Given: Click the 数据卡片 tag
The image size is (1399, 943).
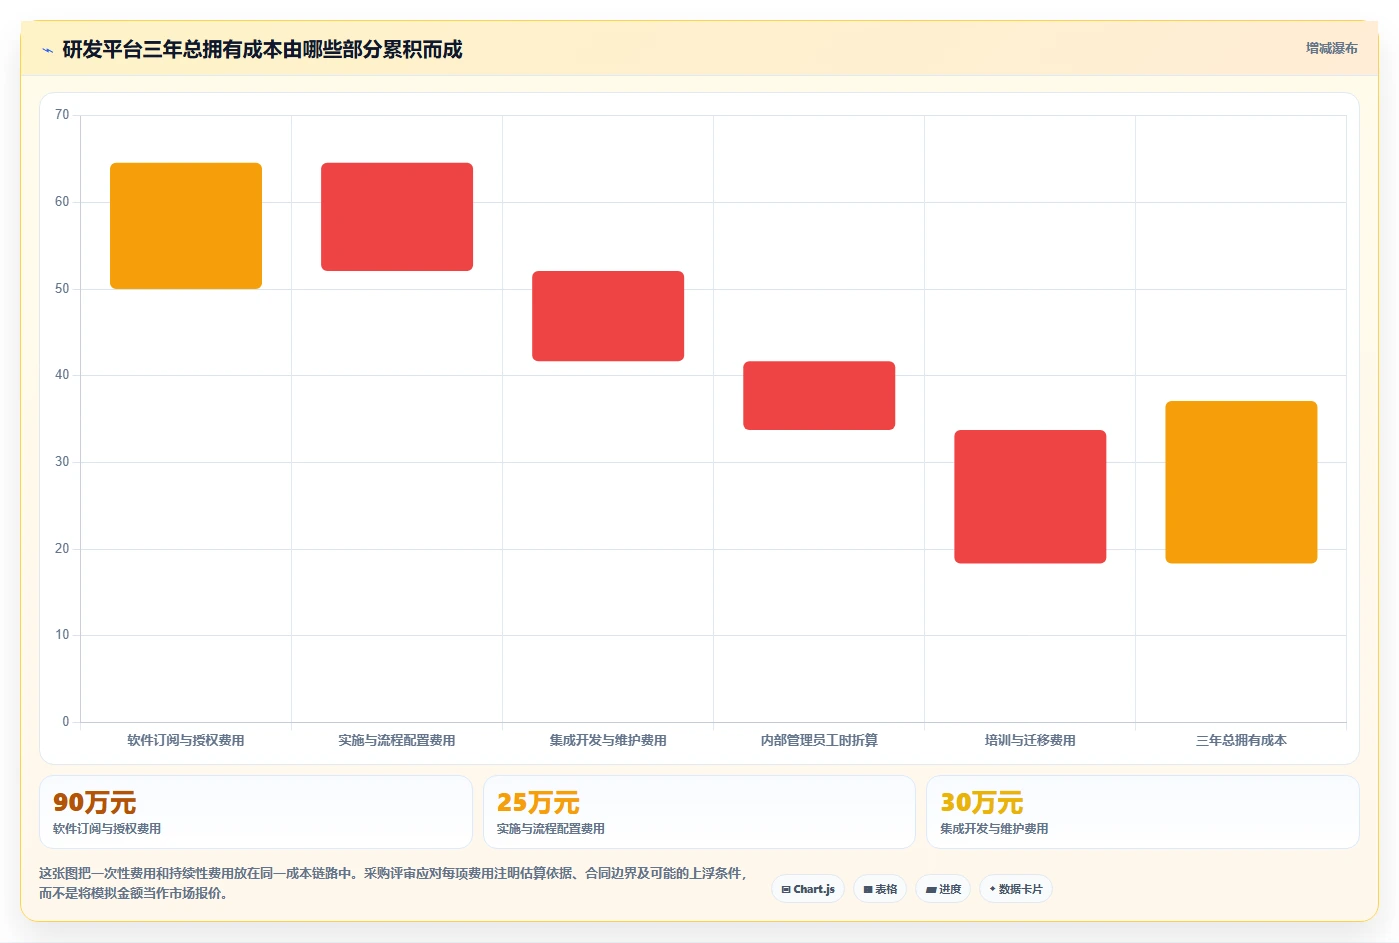Looking at the screenshot, I should point(1016,889).
